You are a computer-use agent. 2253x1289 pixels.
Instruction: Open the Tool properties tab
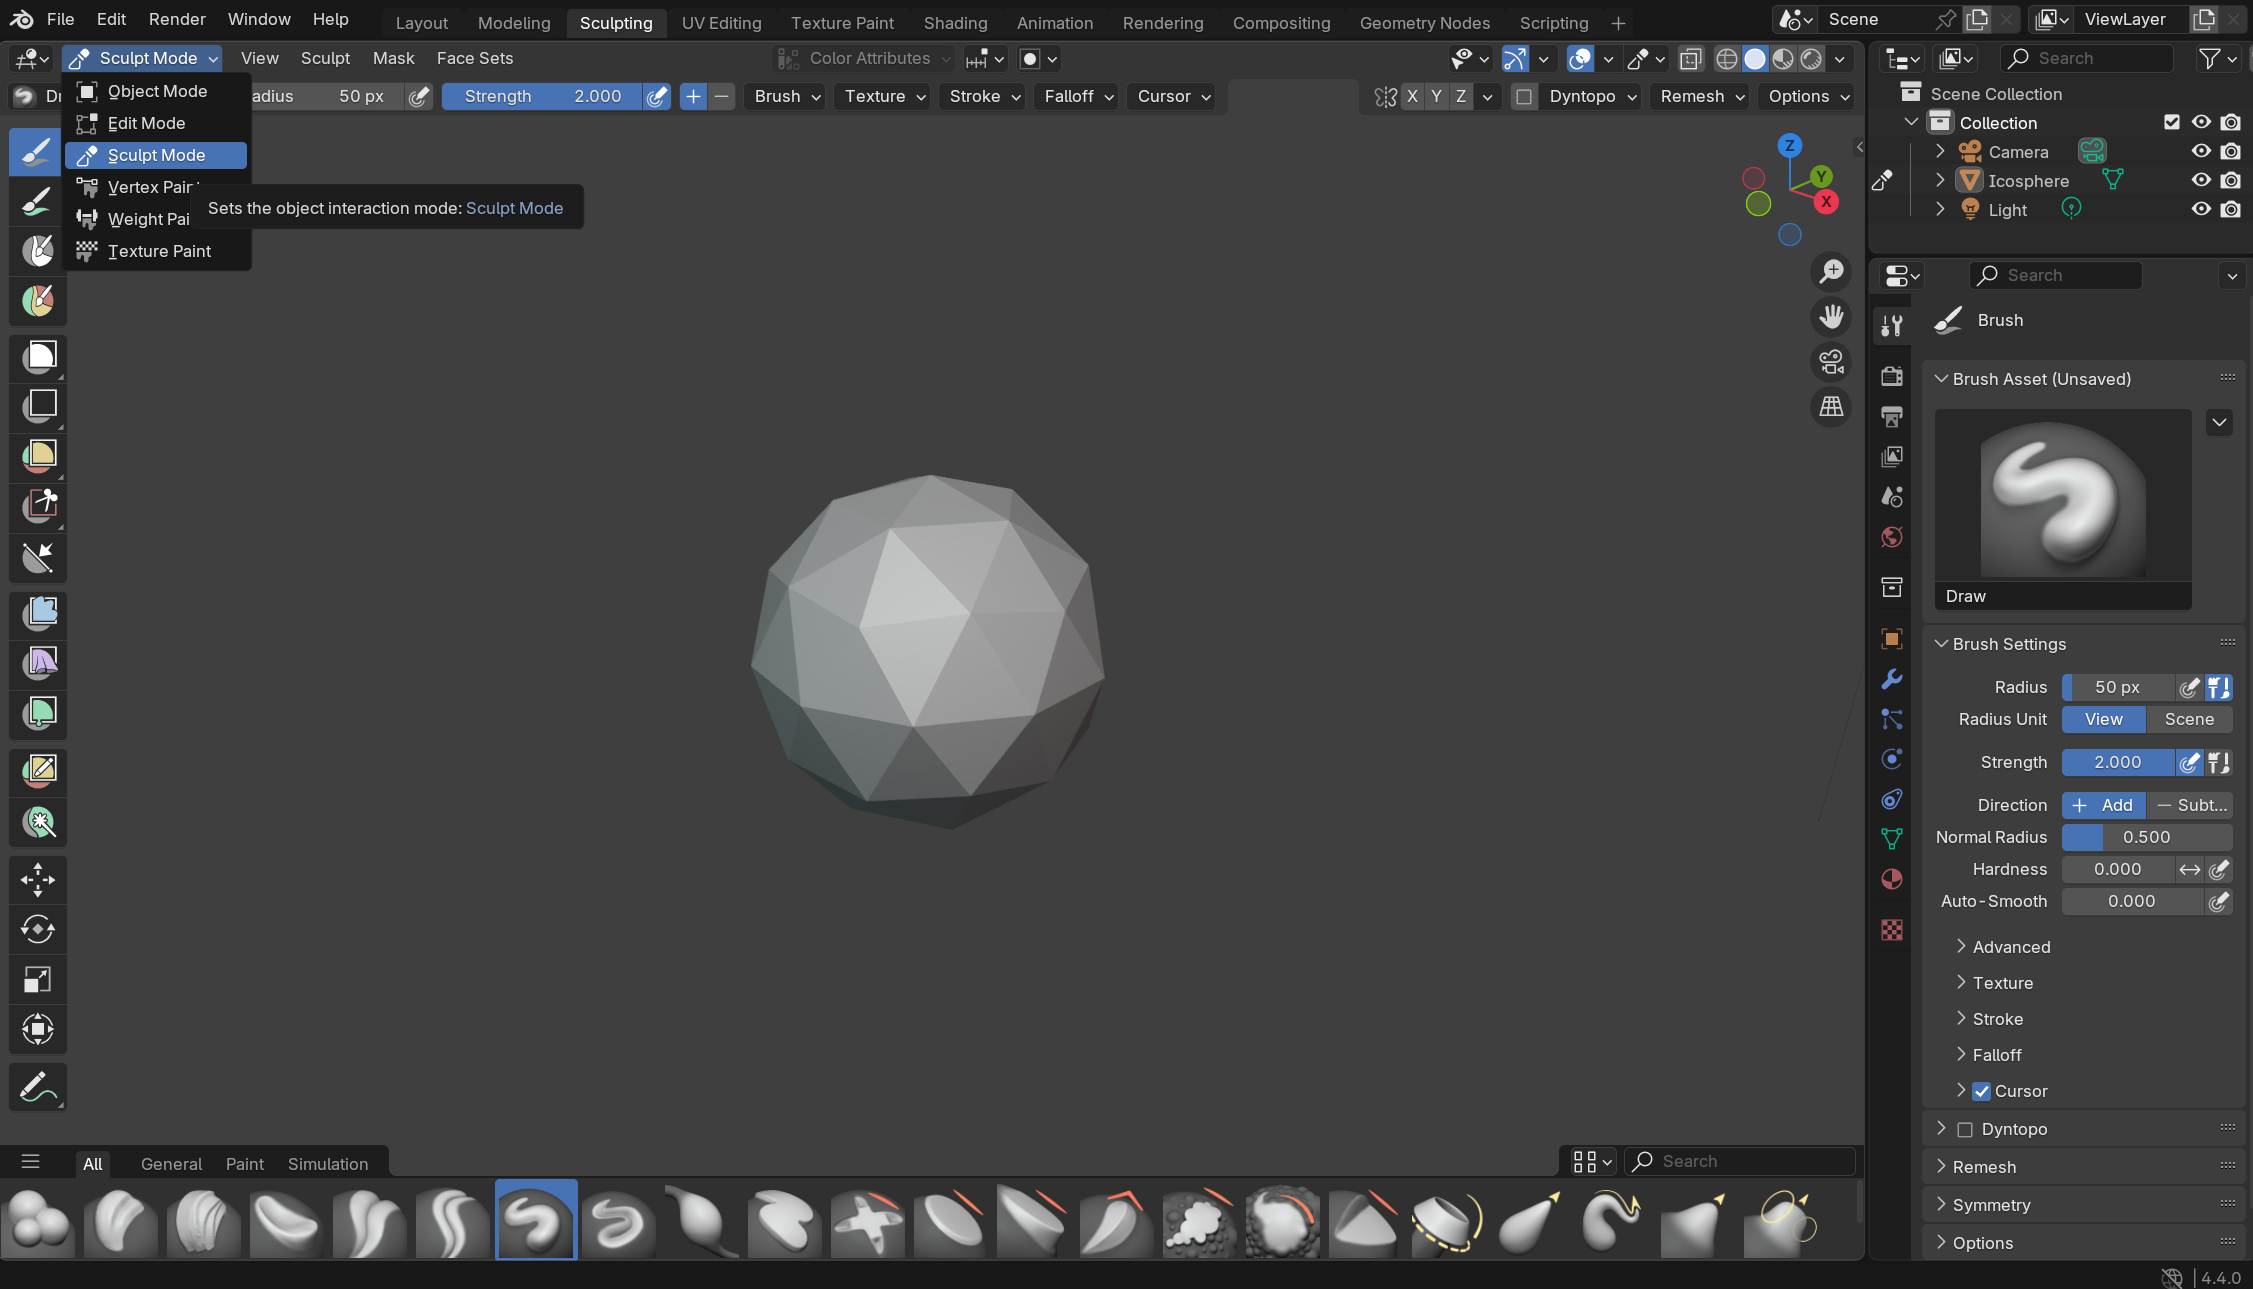pos(1891,325)
